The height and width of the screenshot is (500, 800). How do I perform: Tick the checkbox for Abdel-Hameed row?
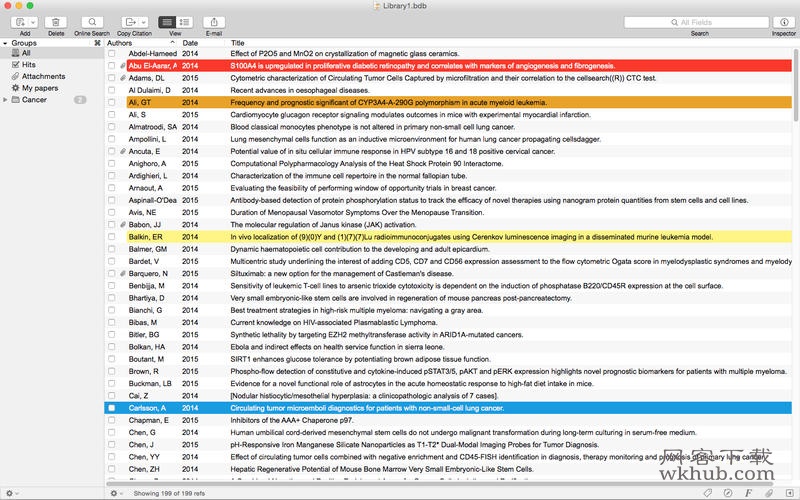(111, 54)
